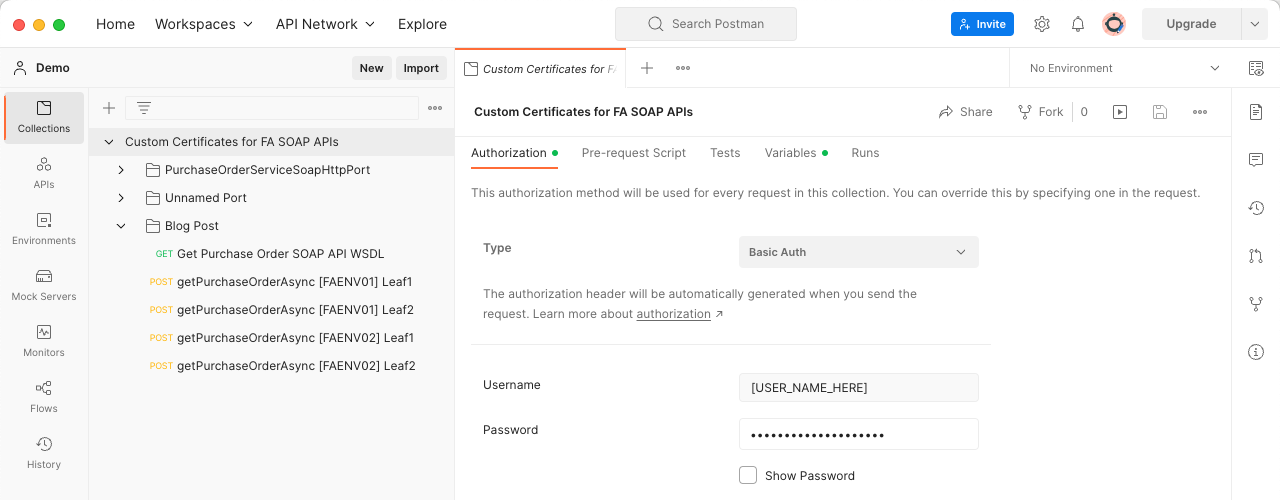Switch to the Tests tab
This screenshot has width=1280, height=500.
[x=725, y=153]
